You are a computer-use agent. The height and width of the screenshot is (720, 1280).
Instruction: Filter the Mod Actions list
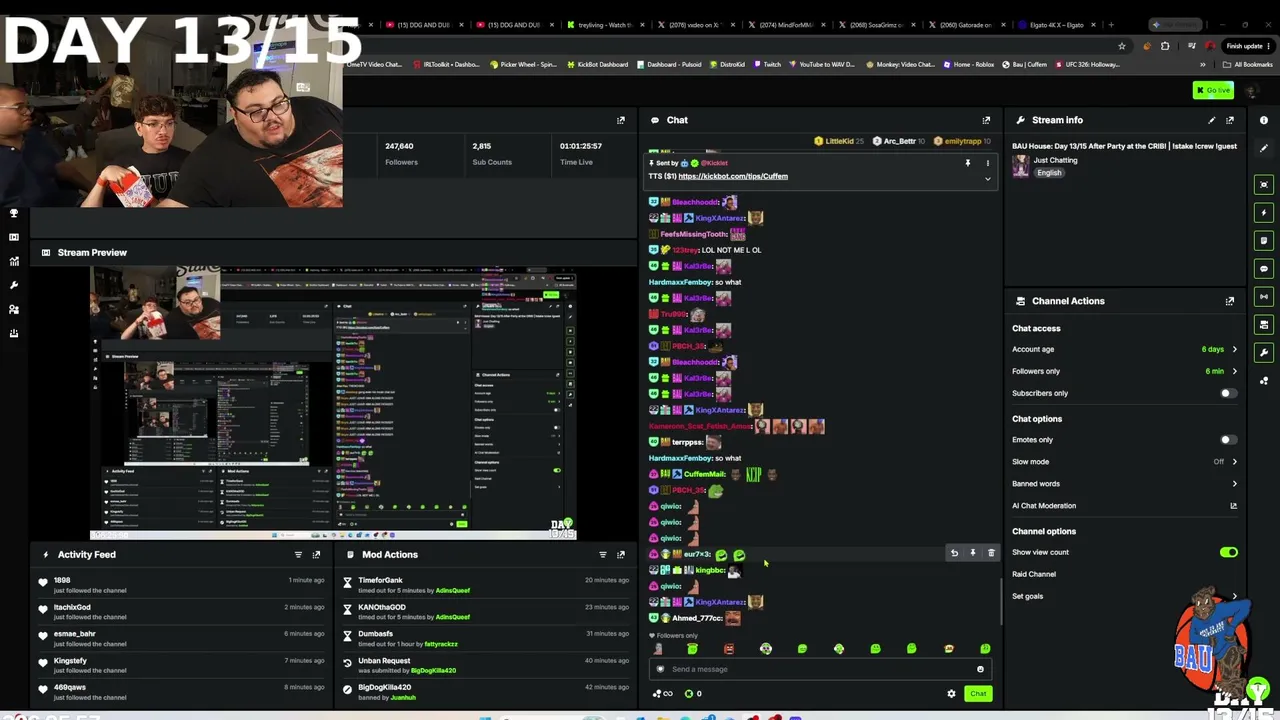pyautogui.click(x=602, y=555)
